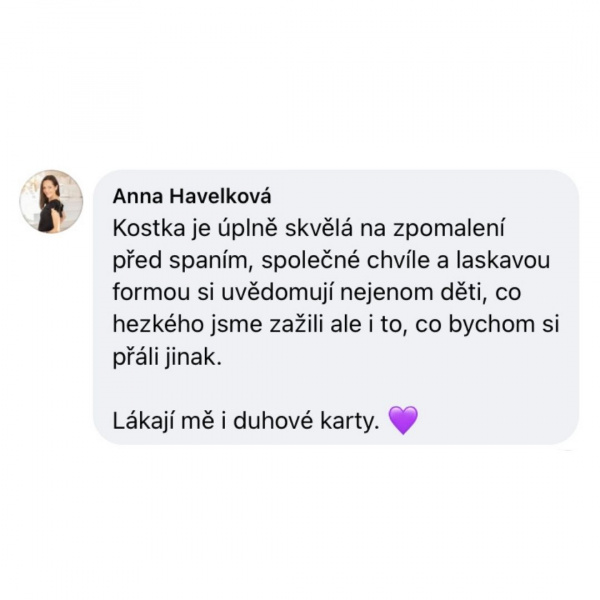Click the commenter name Anna Havelková
The height and width of the screenshot is (600, 600).
click(192, 197)
